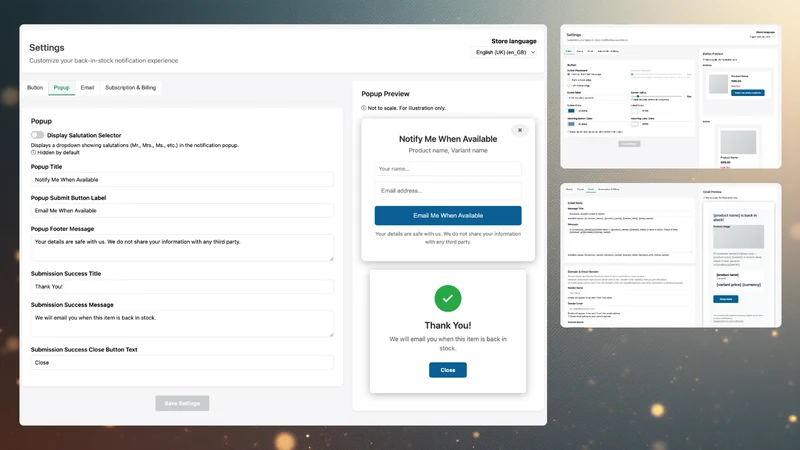The height and width of the screenshot is (450, 800).
Task: Click the Save Settings button
Action: click(x=182, y=403)
